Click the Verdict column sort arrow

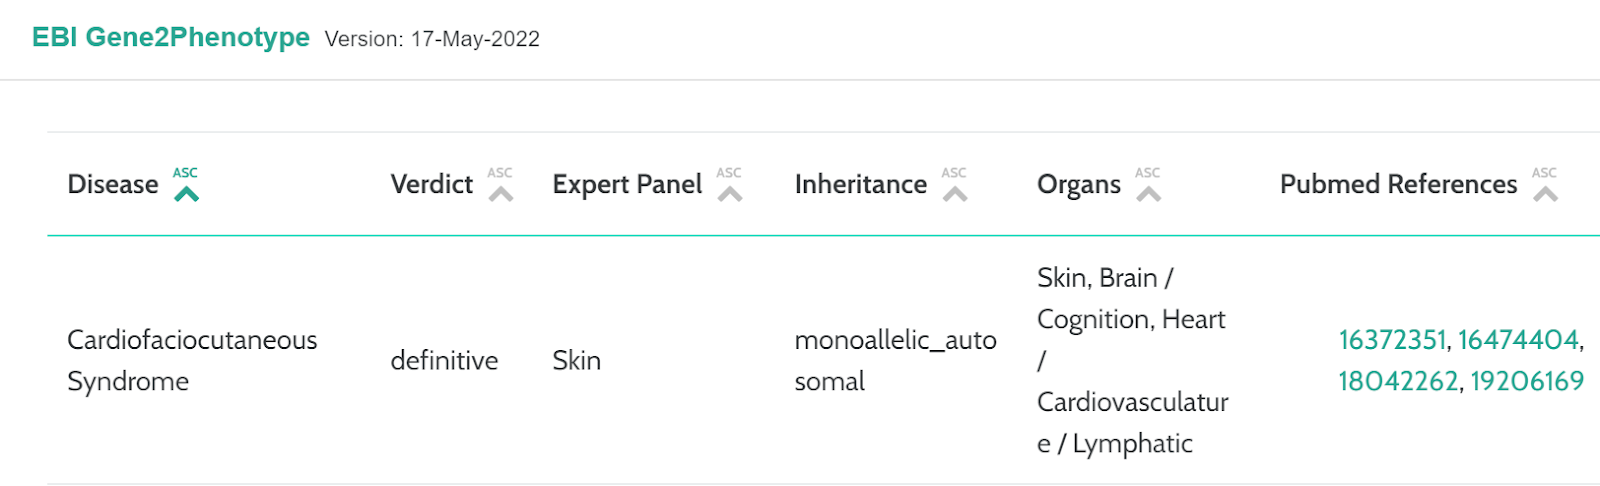click(500, 185)
